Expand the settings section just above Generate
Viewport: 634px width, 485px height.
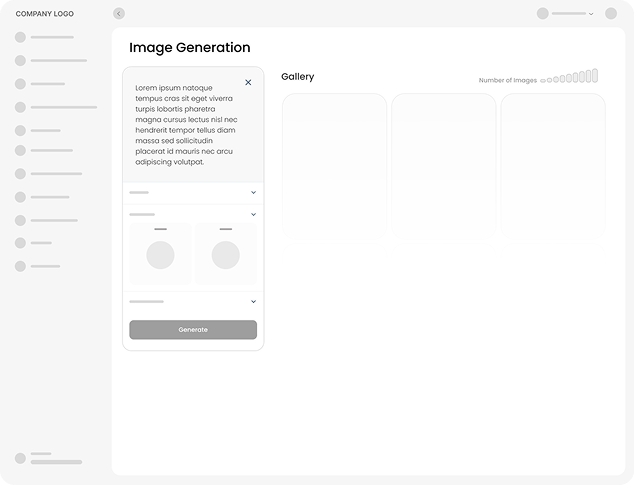point(253,301)
